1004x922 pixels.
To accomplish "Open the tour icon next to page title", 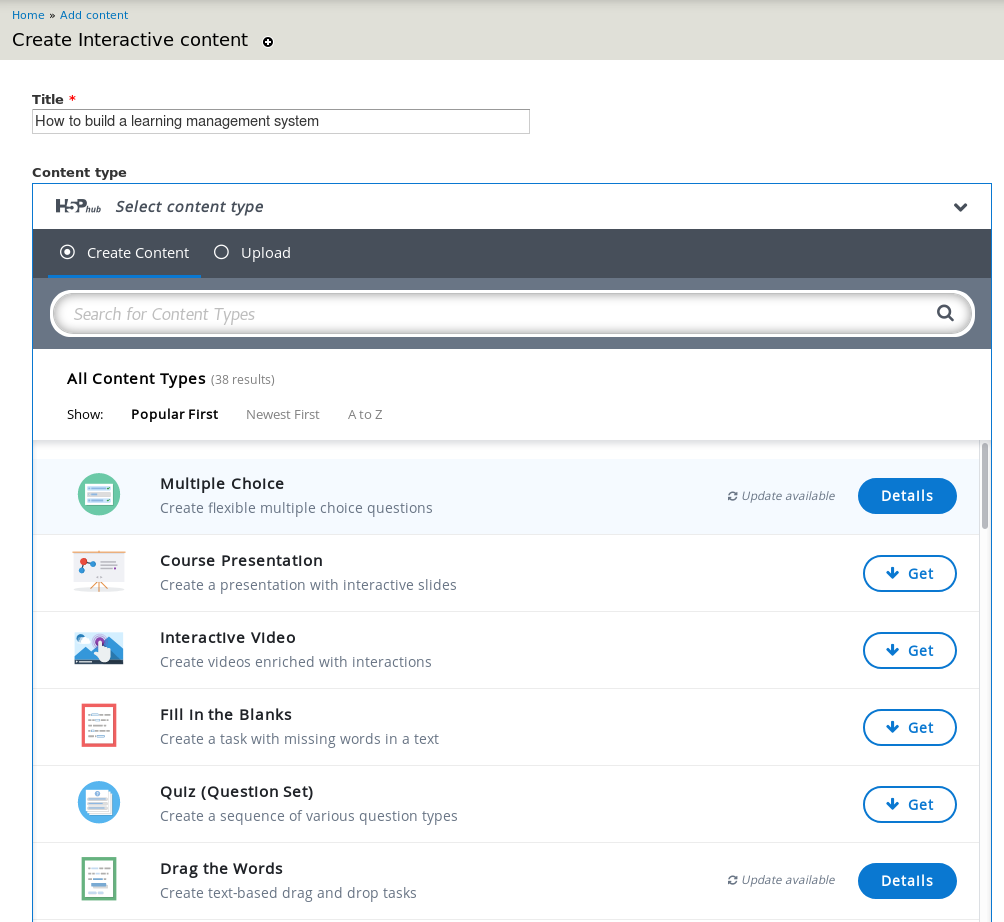I will [x=267, y=42].
